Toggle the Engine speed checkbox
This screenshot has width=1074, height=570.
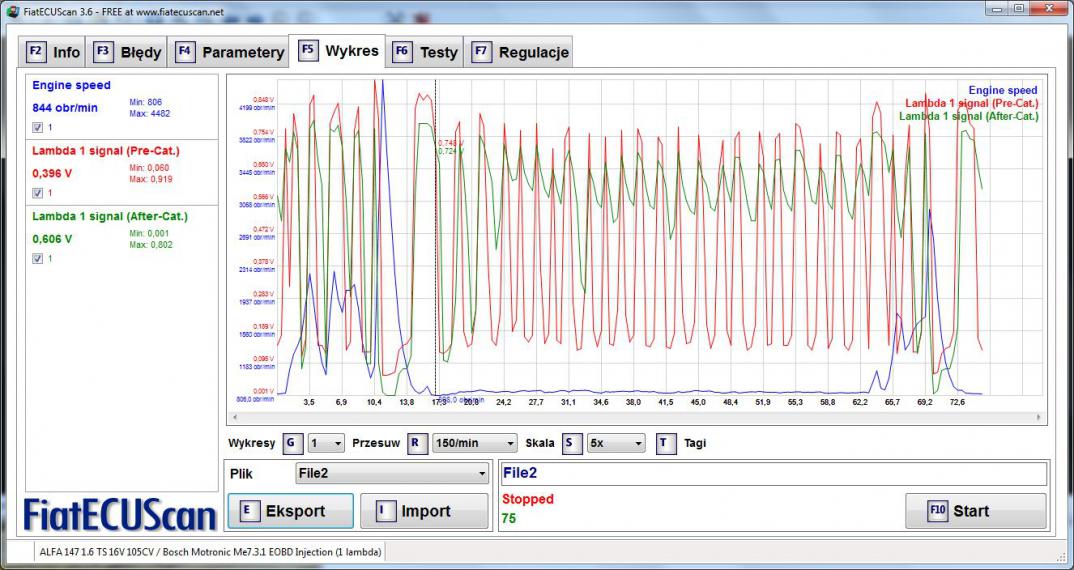(x=38, y=127)
